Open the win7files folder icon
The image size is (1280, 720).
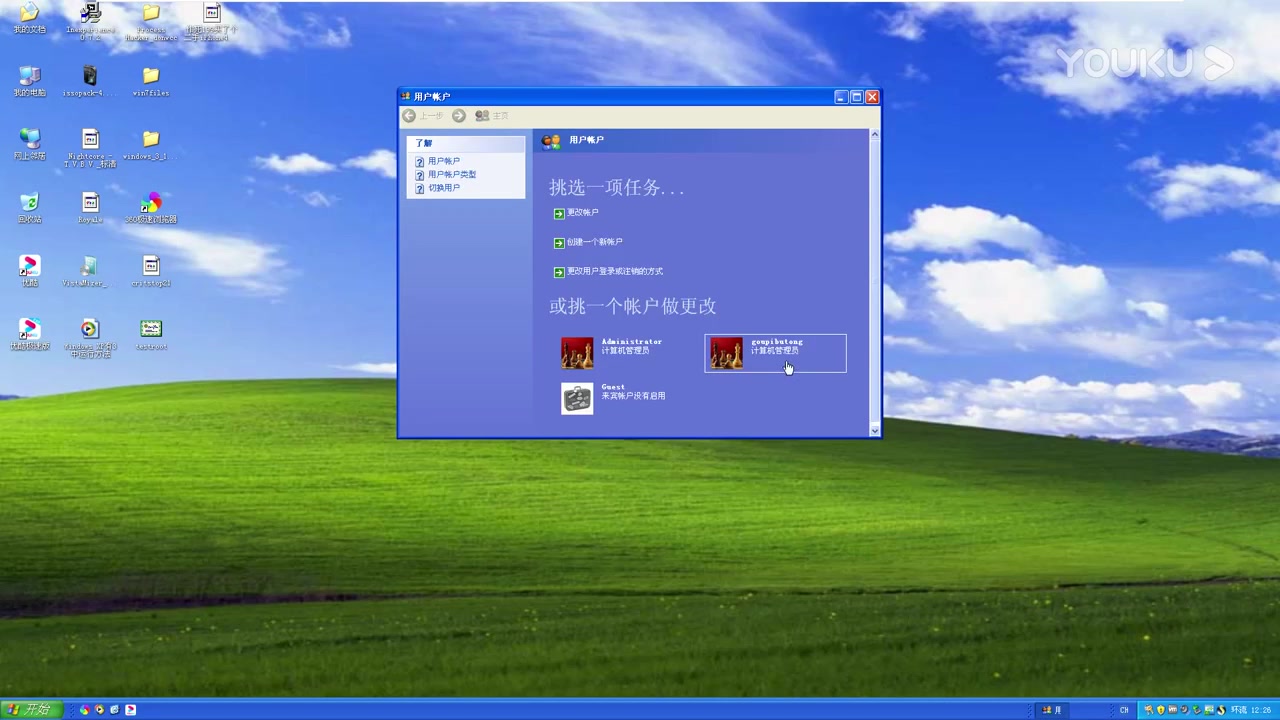coord(151,81)
